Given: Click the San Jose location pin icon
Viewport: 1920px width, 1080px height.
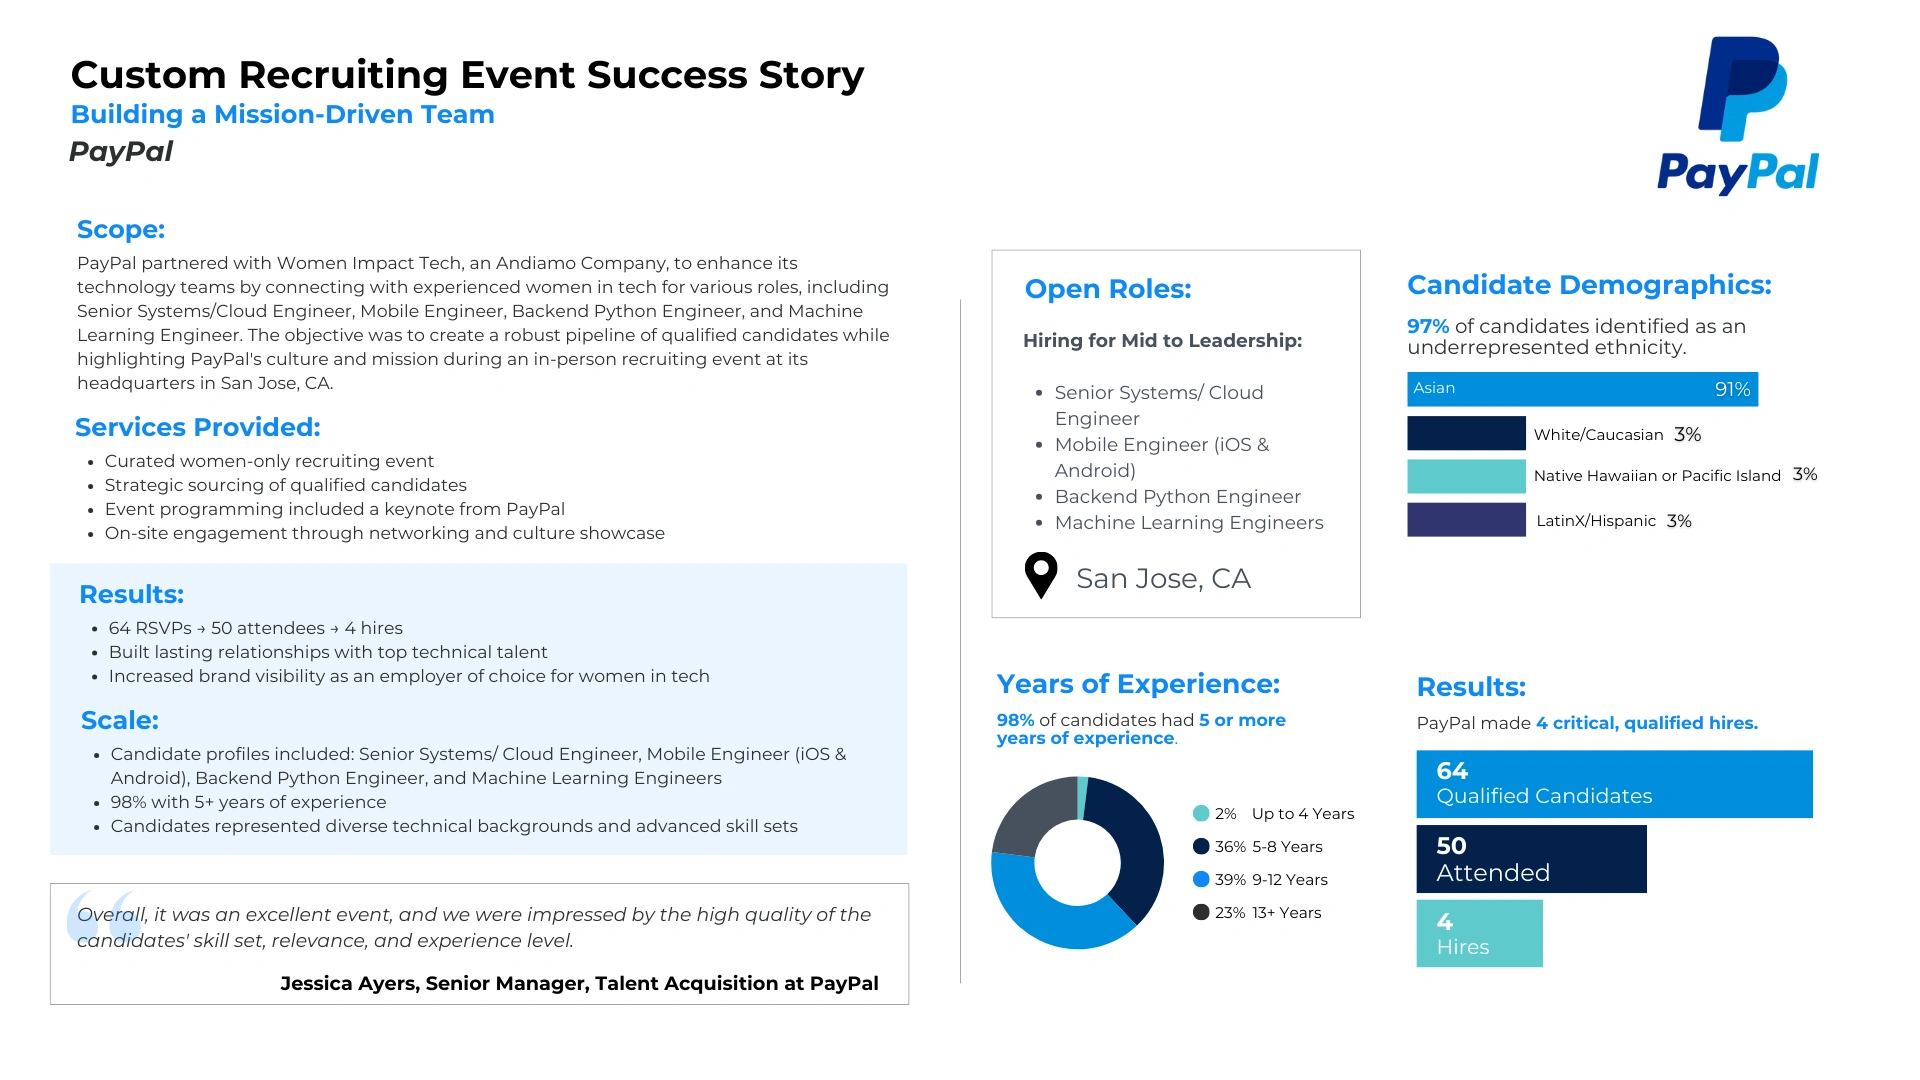Looking at the screenshot, I should tap(1041, 575).
